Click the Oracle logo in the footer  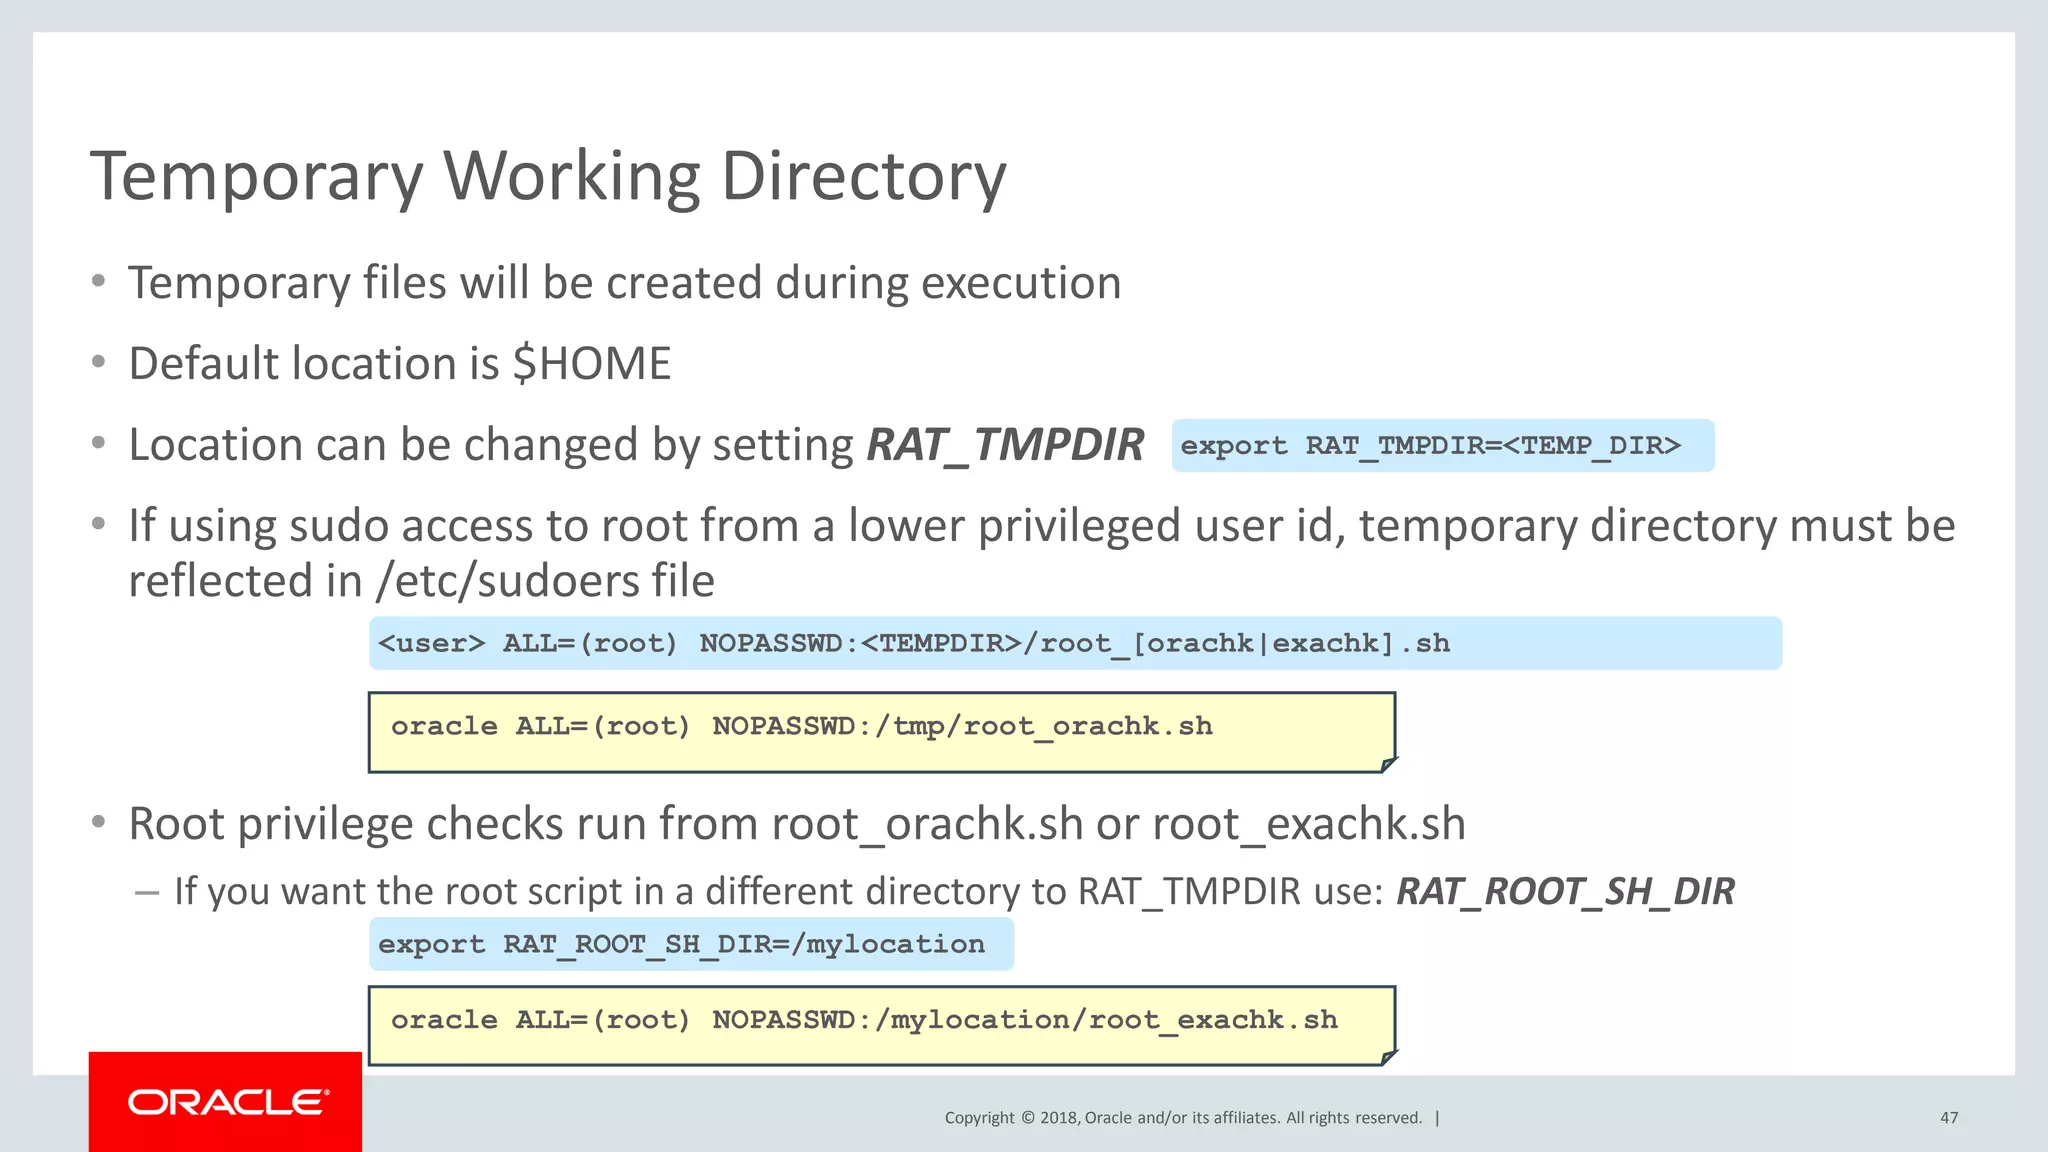(226, 1102)
